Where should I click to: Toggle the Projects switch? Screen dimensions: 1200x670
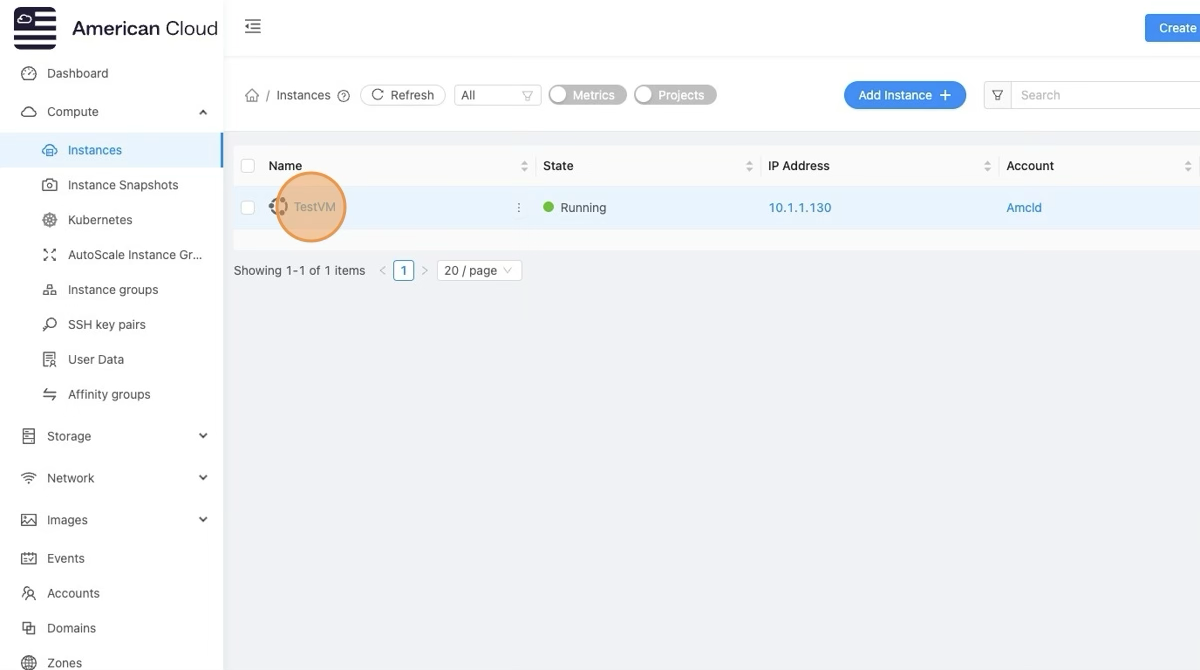tap(675, 95)
